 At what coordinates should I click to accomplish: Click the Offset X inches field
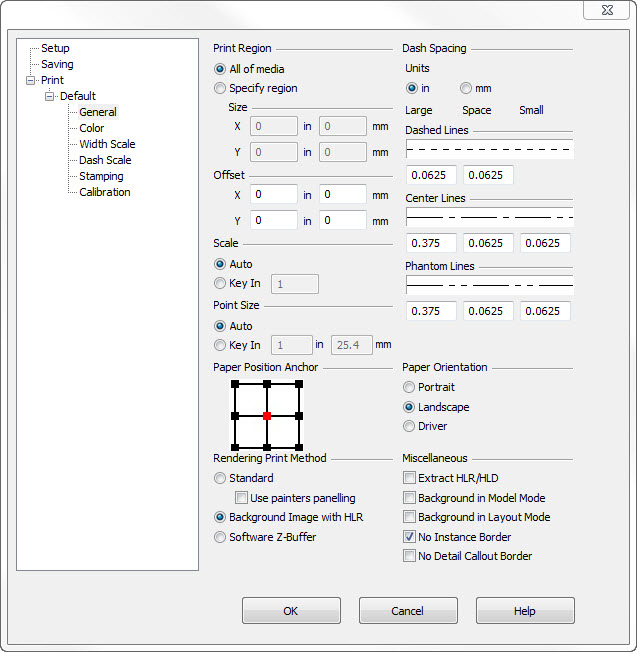pos(273,195)
